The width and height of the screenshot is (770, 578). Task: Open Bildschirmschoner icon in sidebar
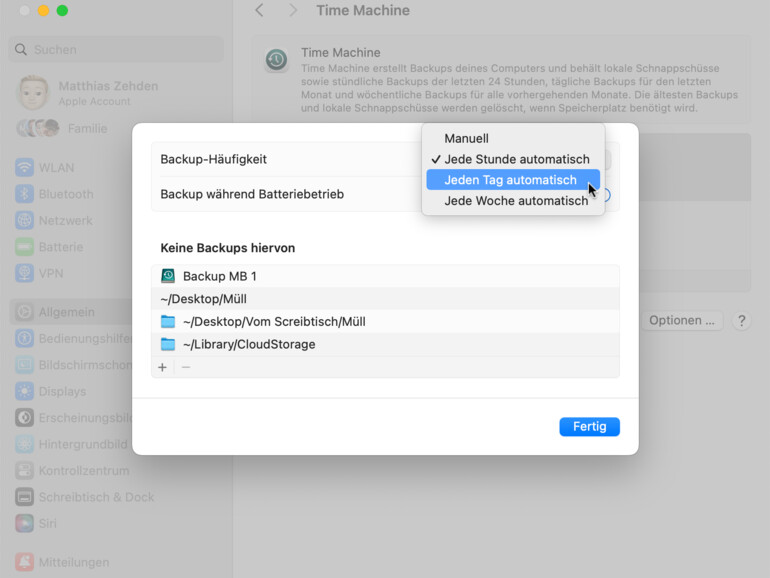tap(25, 365)
